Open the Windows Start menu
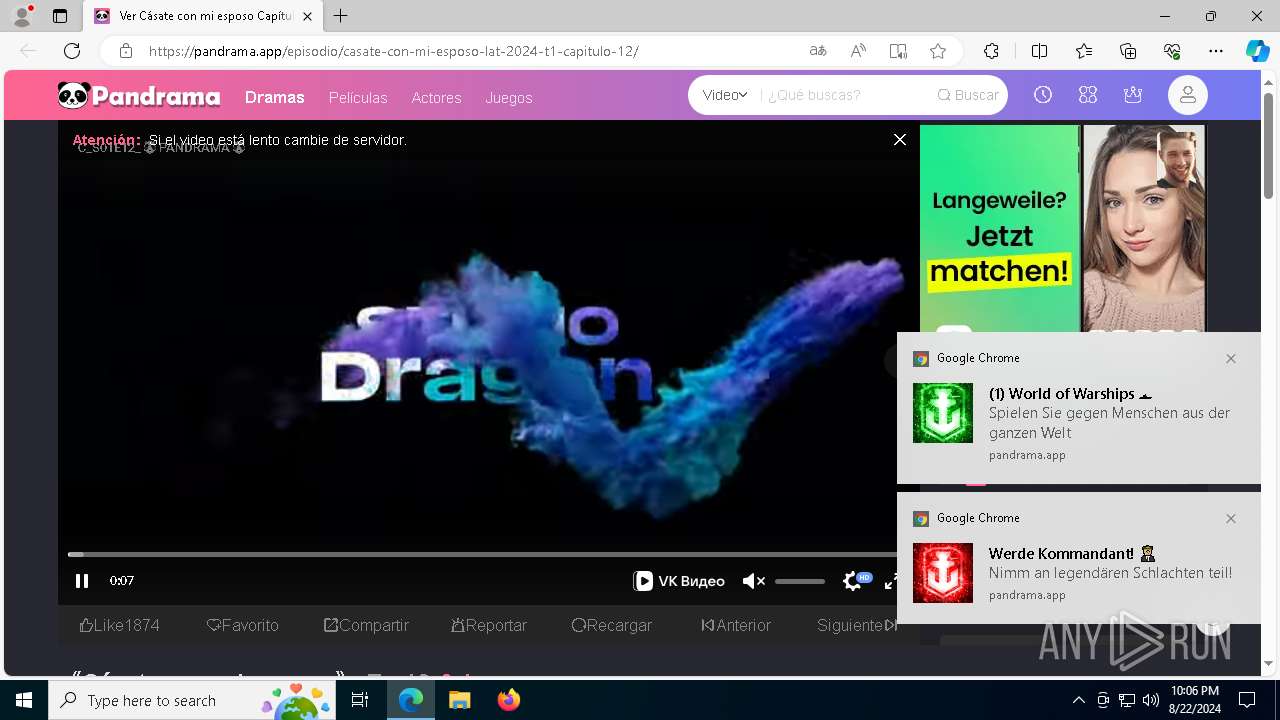 pos(24,700)
